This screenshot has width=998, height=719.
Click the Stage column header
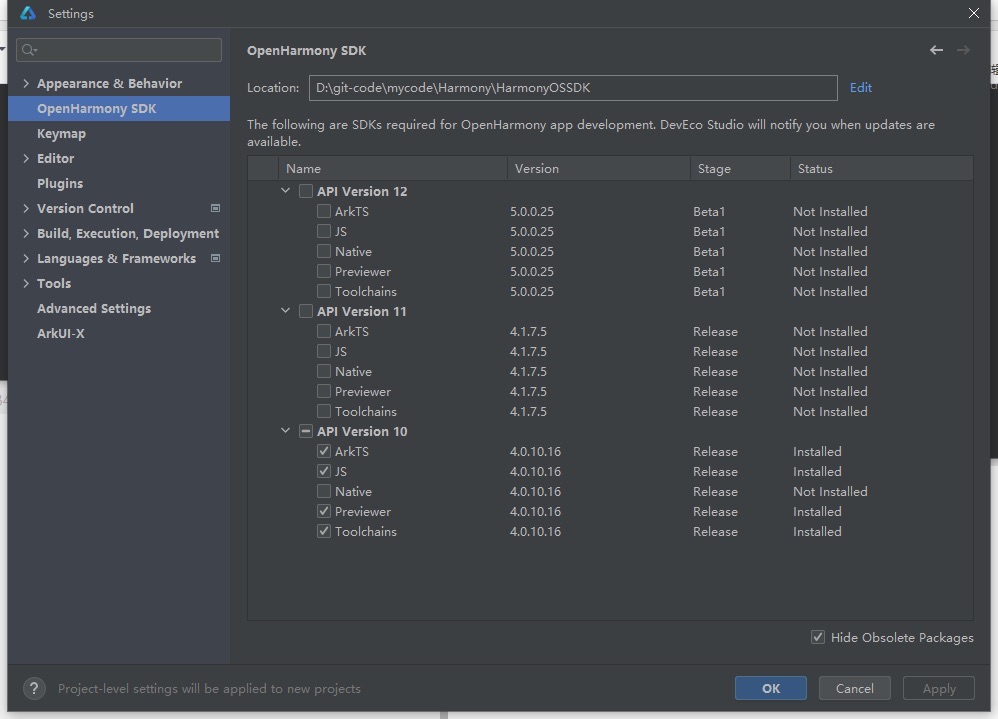click(x=740, y=169)
